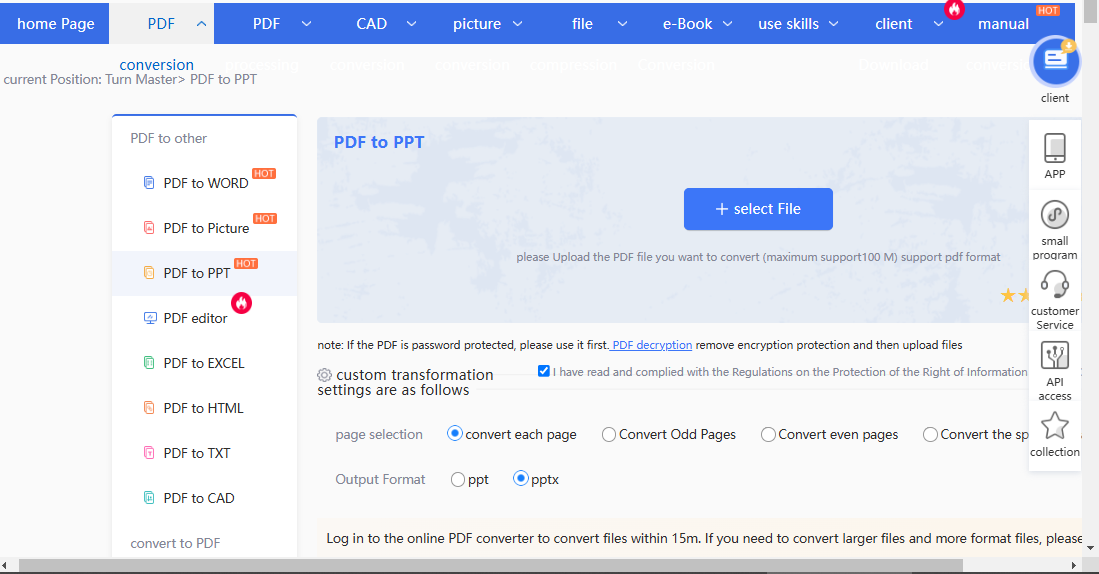Choose ppt output format radio

pyautogui.click(x=458, y=479)
